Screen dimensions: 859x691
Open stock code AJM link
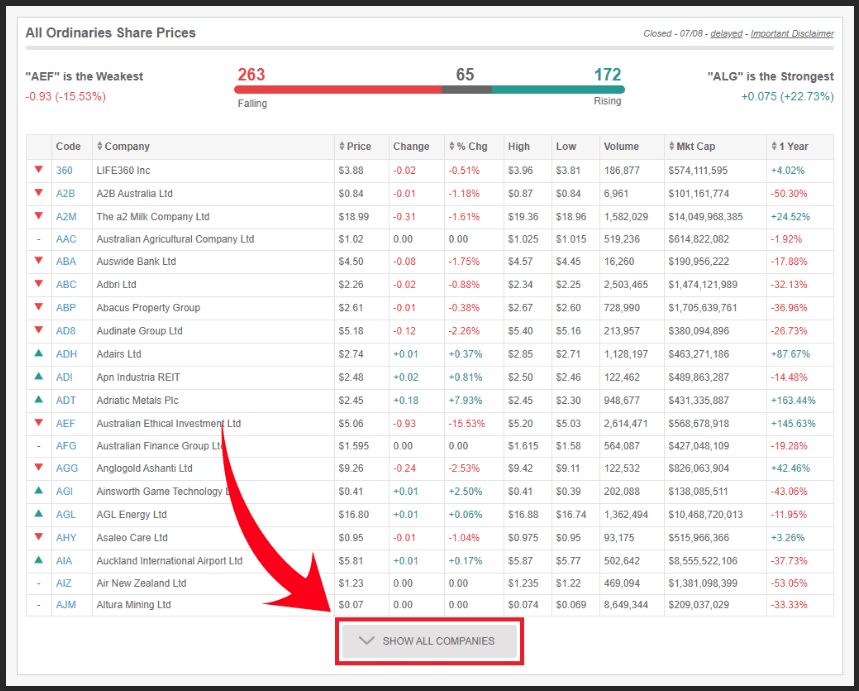point(66,604)
